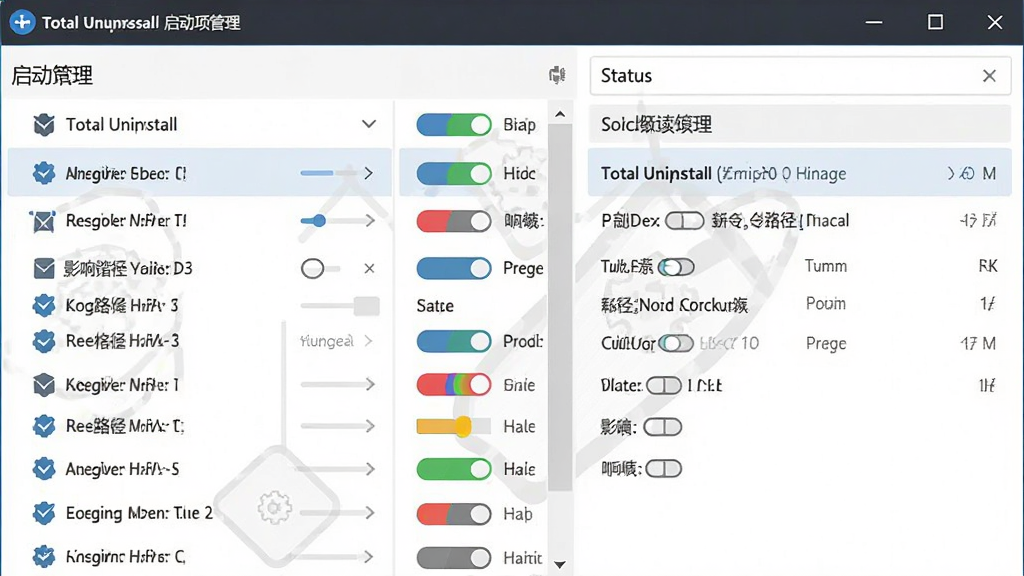1024x576 pixels.
Task: Click the Yaiie D3 row radio toggle
Action: click(313, 268)
